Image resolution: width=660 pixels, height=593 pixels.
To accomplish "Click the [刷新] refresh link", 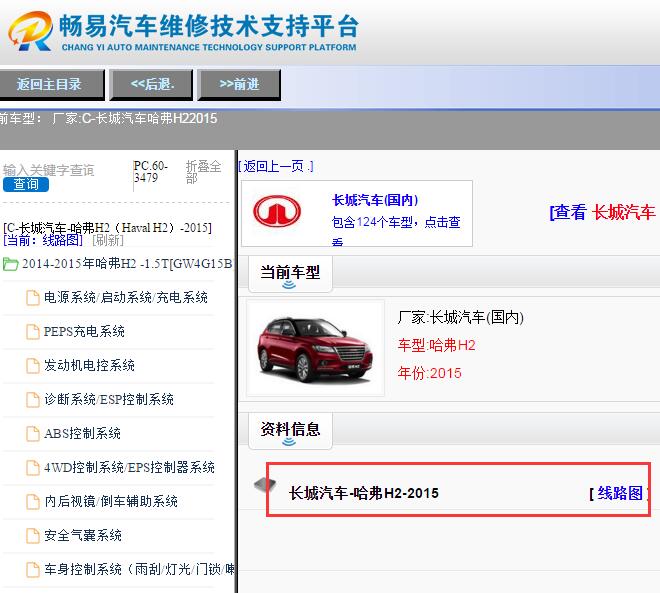I will 108,240.
